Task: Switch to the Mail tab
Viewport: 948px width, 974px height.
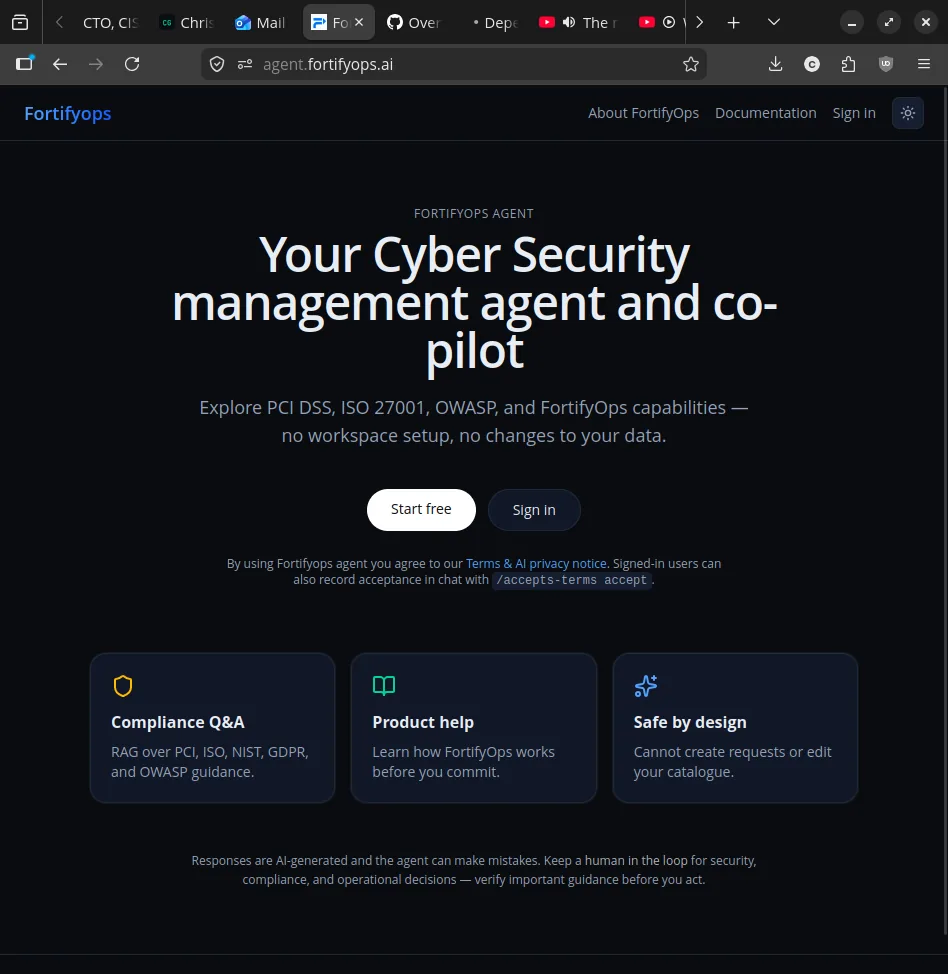Action: (x=262, y=23)
